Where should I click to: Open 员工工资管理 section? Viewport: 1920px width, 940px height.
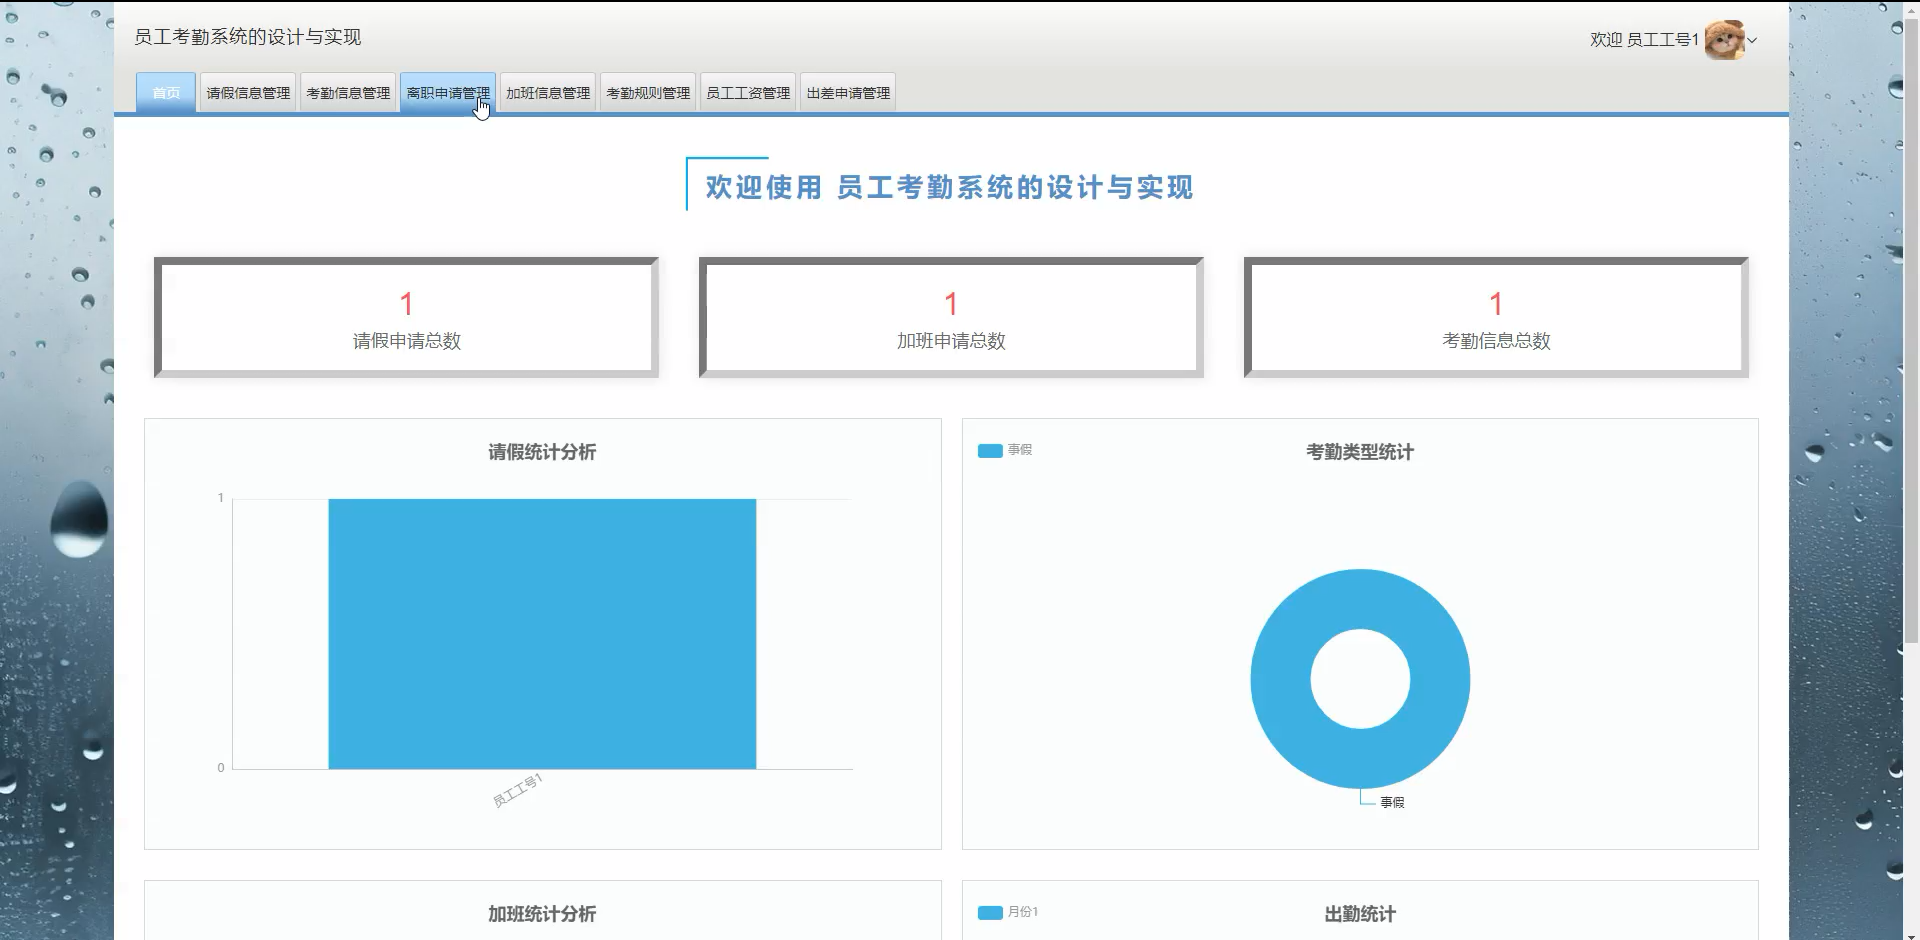747,92
